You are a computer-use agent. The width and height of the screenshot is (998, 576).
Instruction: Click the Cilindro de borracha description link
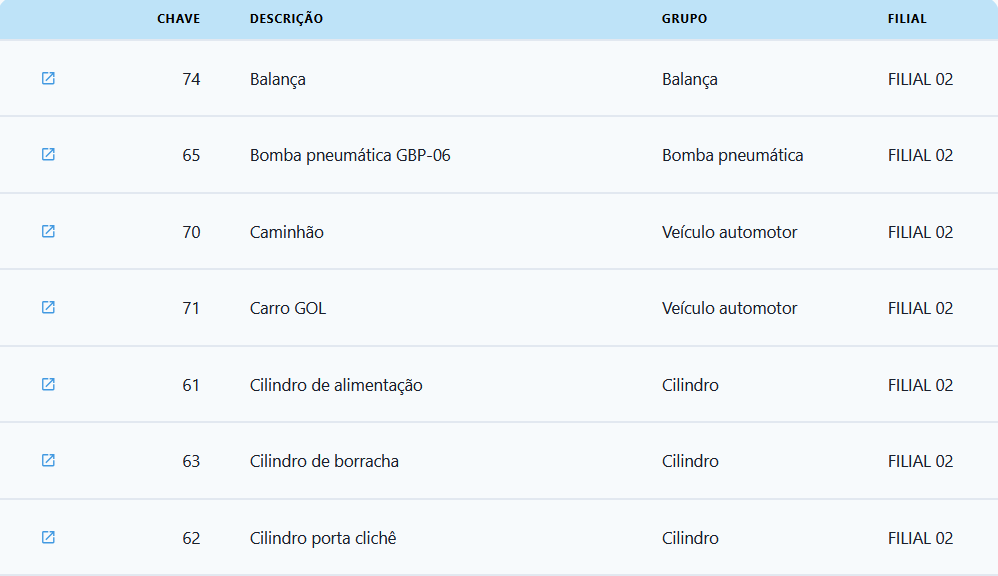click(323, 461)
